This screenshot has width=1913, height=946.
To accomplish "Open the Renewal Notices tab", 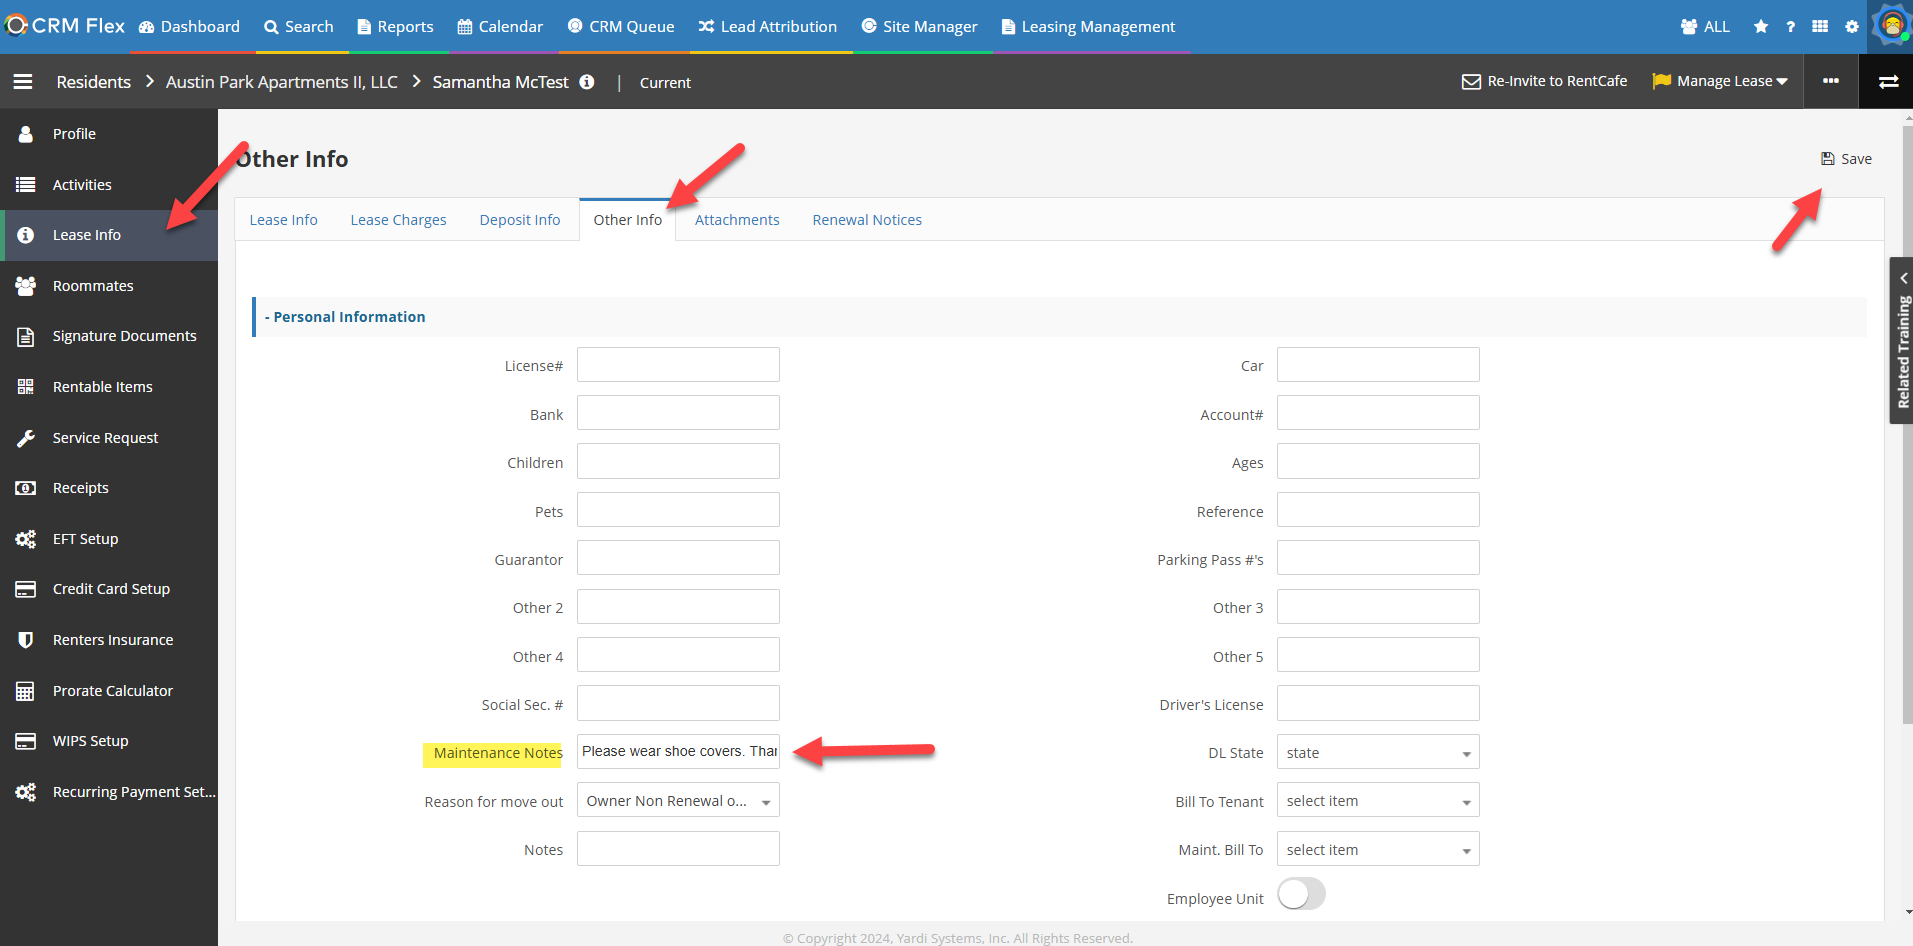I will (x=867, y=220).
